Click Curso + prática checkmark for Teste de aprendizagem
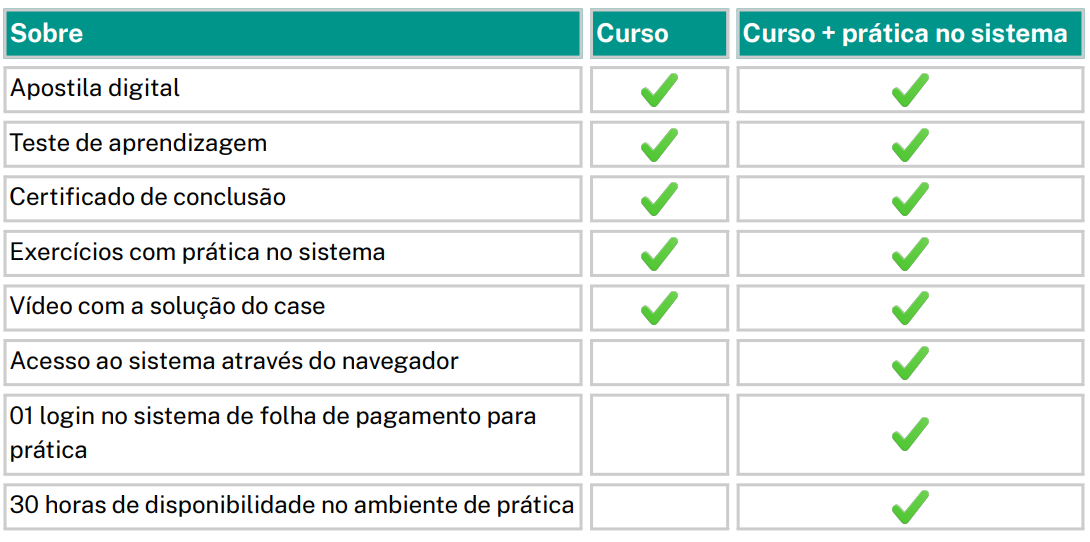 click(910, 145)
